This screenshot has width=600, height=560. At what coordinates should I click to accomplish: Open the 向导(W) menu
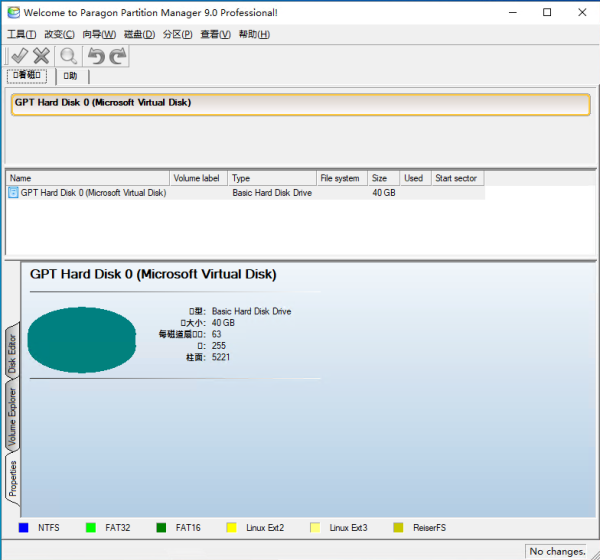tap(99, 34)
